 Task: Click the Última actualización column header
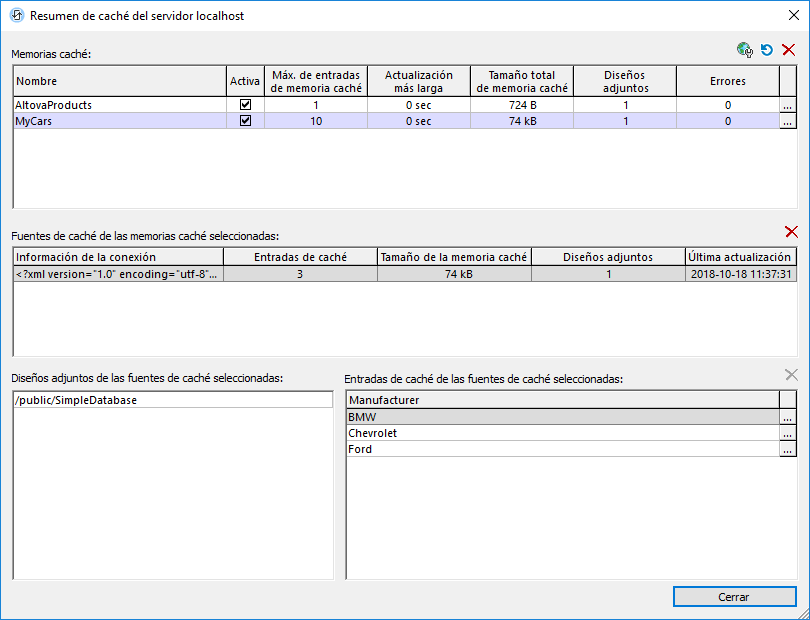click(x=739, y=257)
